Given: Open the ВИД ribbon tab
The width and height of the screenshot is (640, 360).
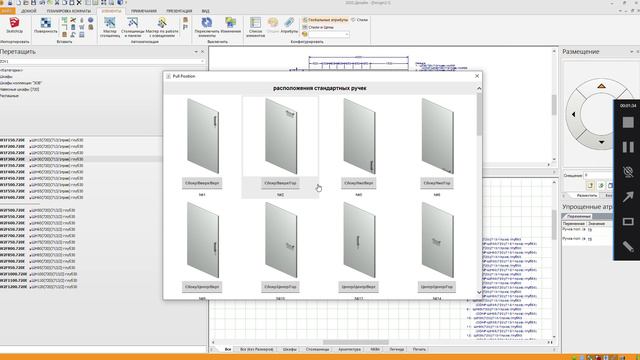Looking at the screenshot, I should tap(206, 11).
